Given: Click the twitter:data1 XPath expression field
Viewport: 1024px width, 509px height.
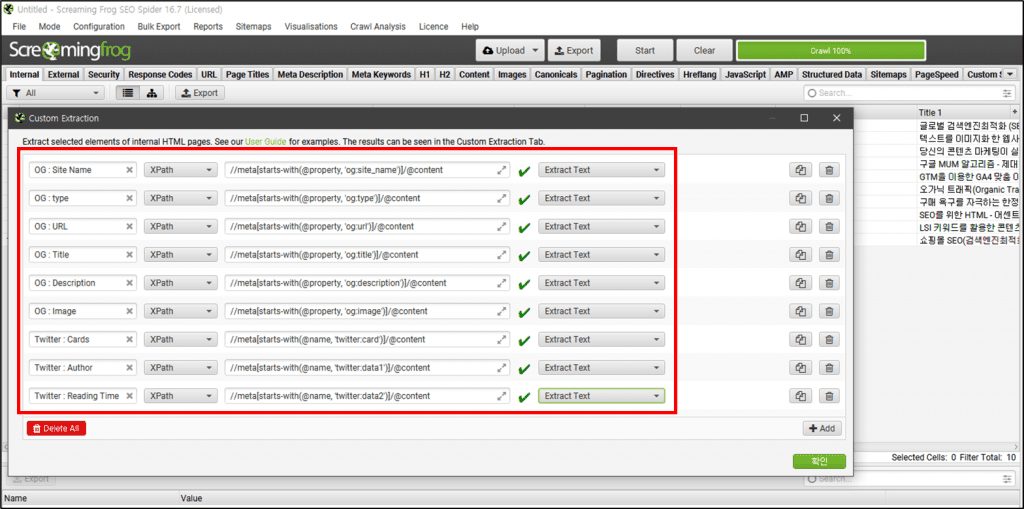Looking at the screenshot, I should (367, 368).
